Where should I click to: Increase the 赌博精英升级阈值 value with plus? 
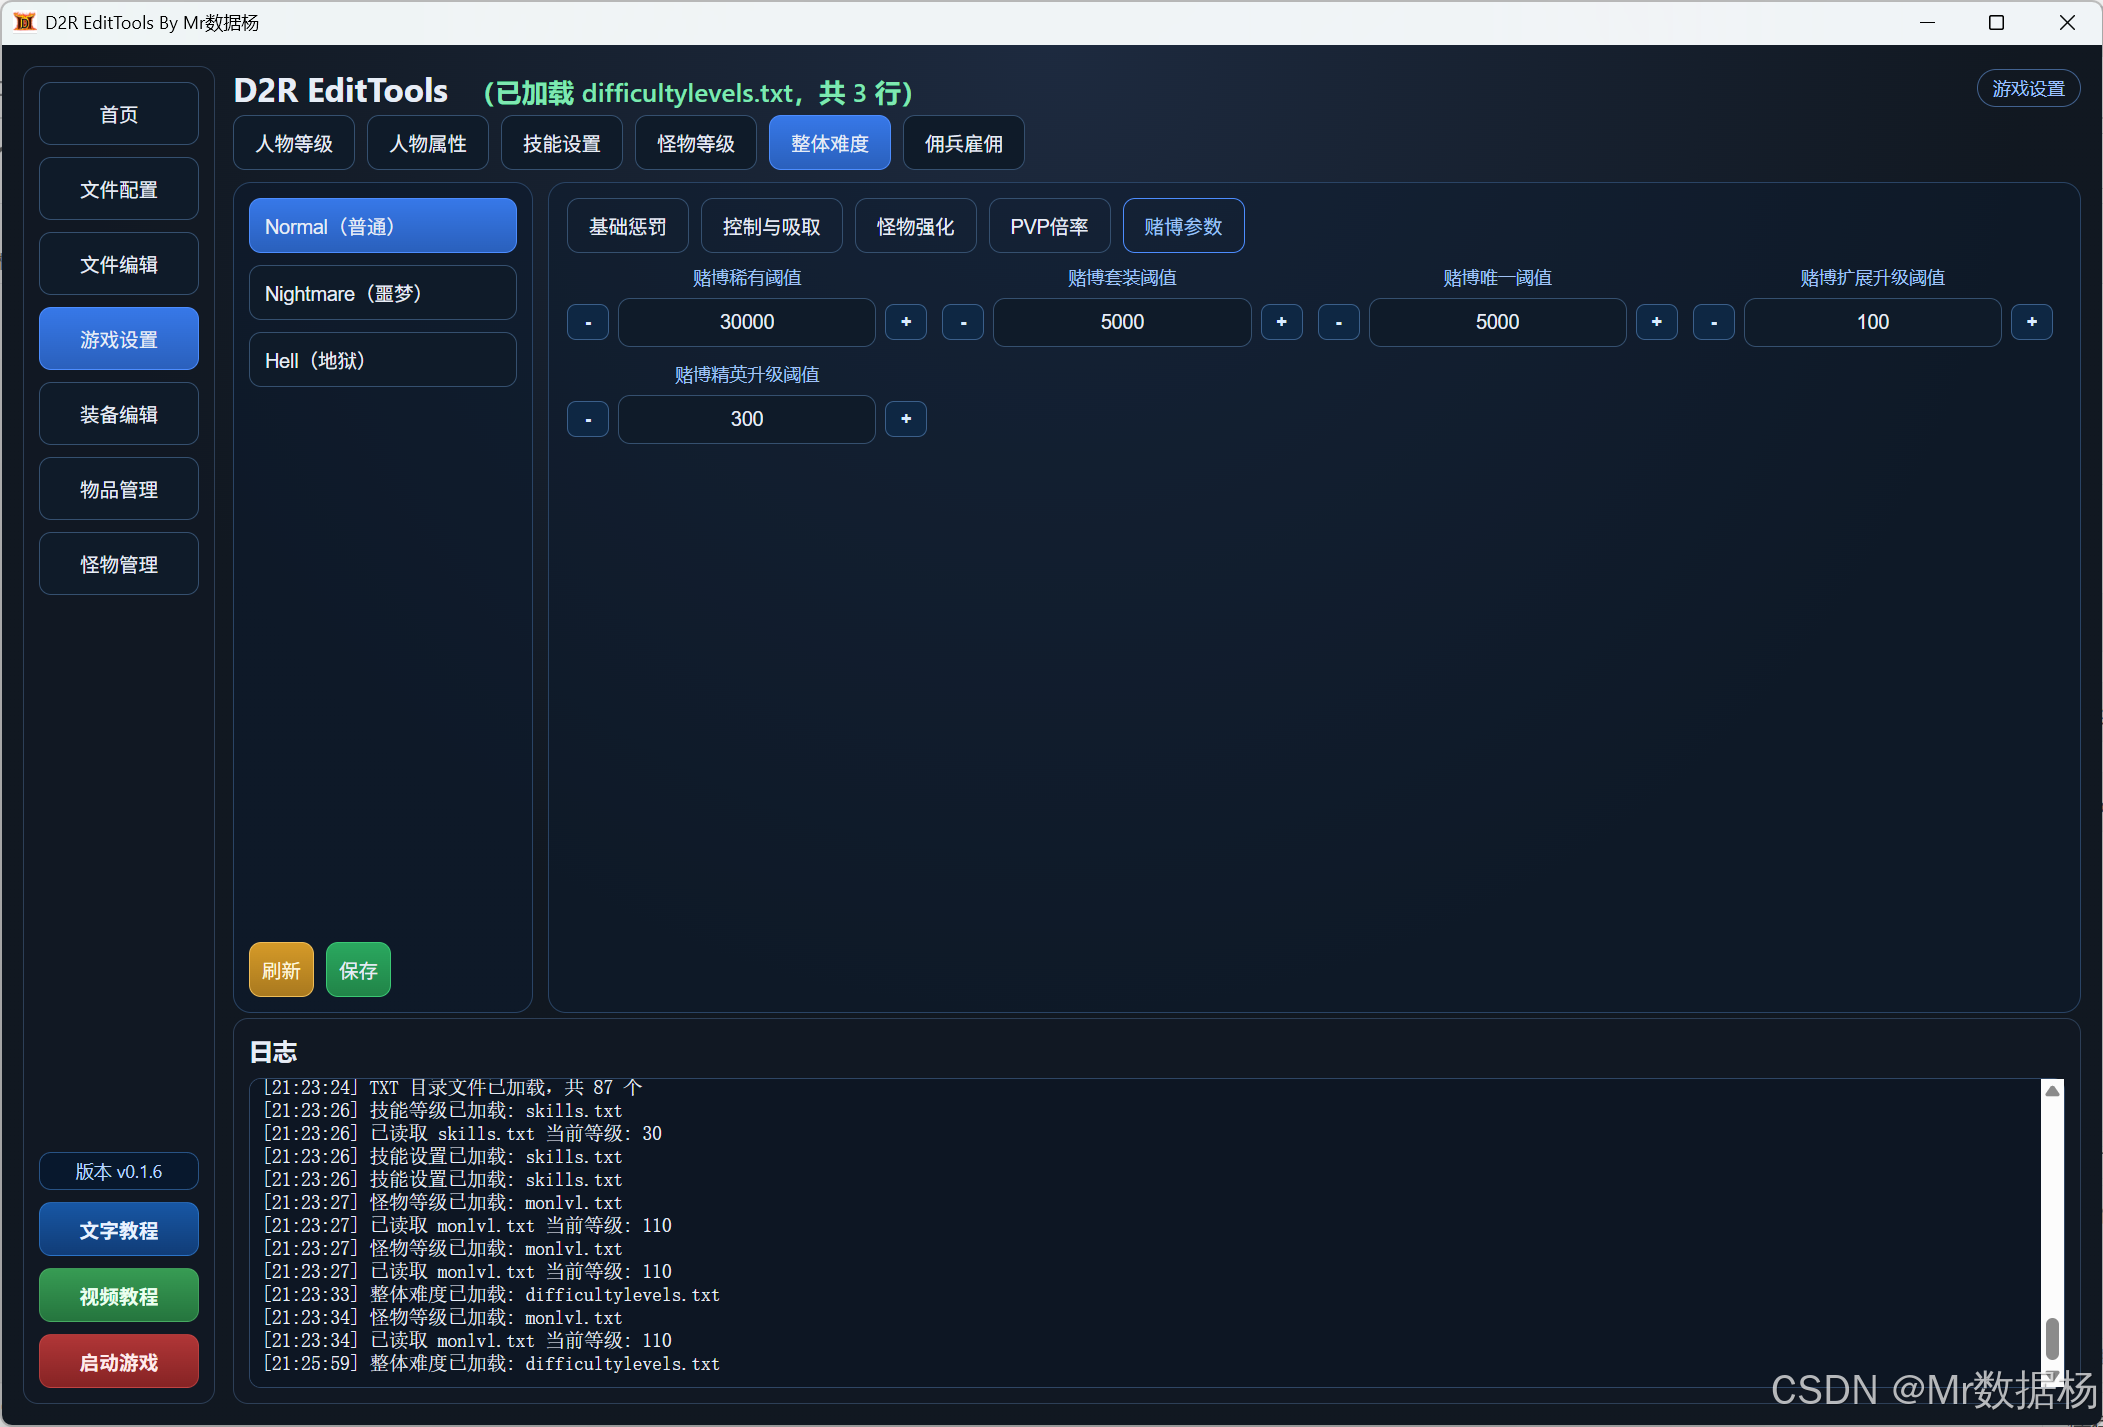point(906,419)
